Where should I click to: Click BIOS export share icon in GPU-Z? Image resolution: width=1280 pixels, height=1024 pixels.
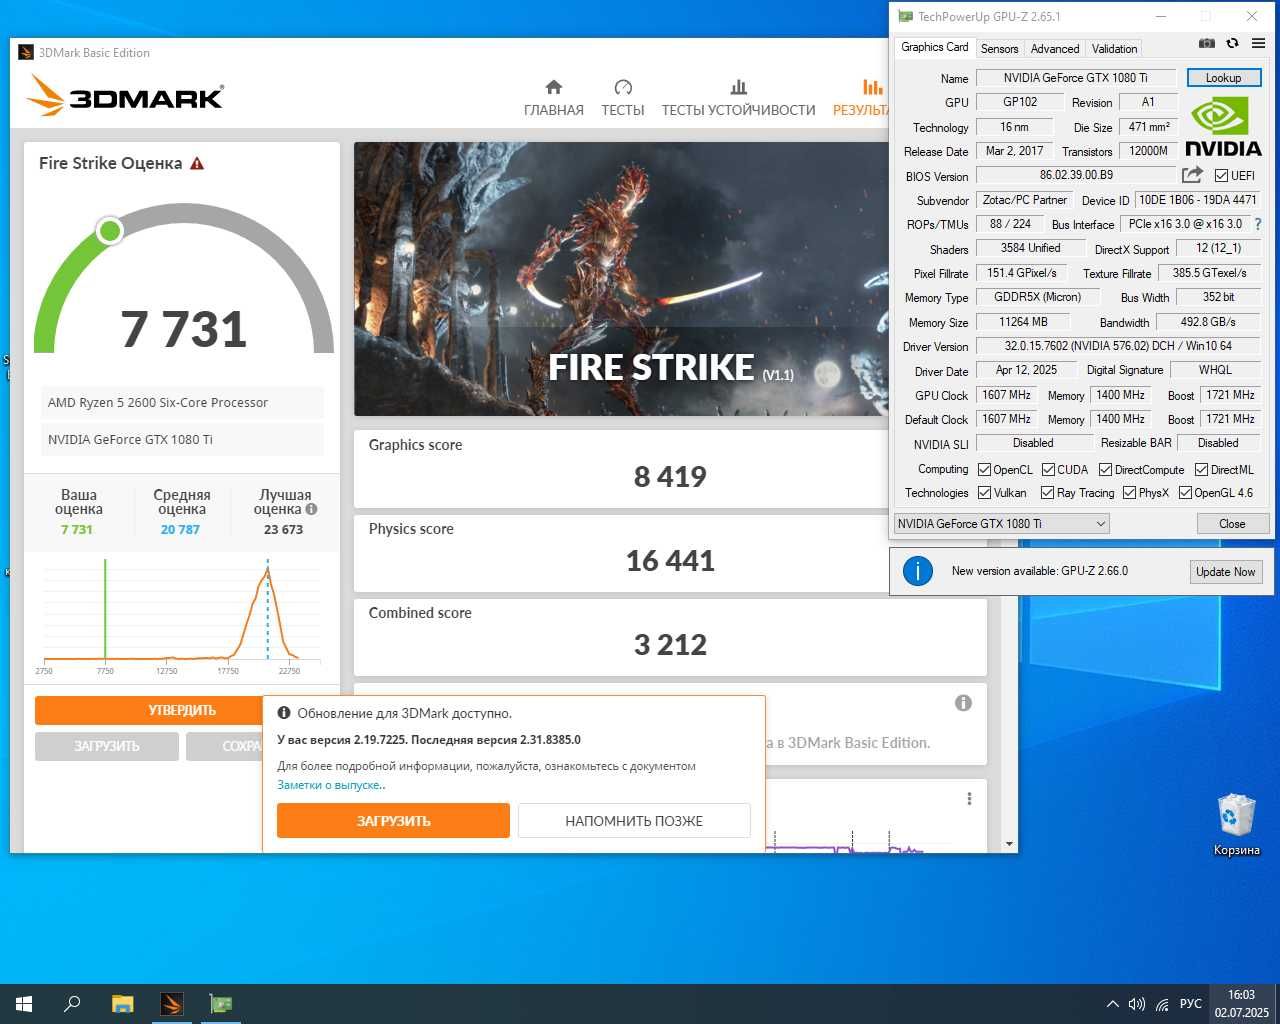[x=1192, y=175]
